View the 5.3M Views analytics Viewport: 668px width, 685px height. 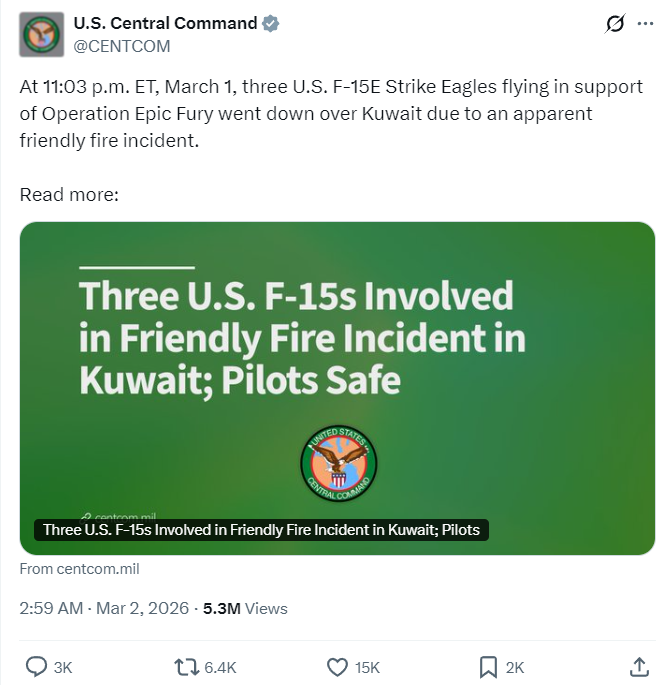point(245,608)
